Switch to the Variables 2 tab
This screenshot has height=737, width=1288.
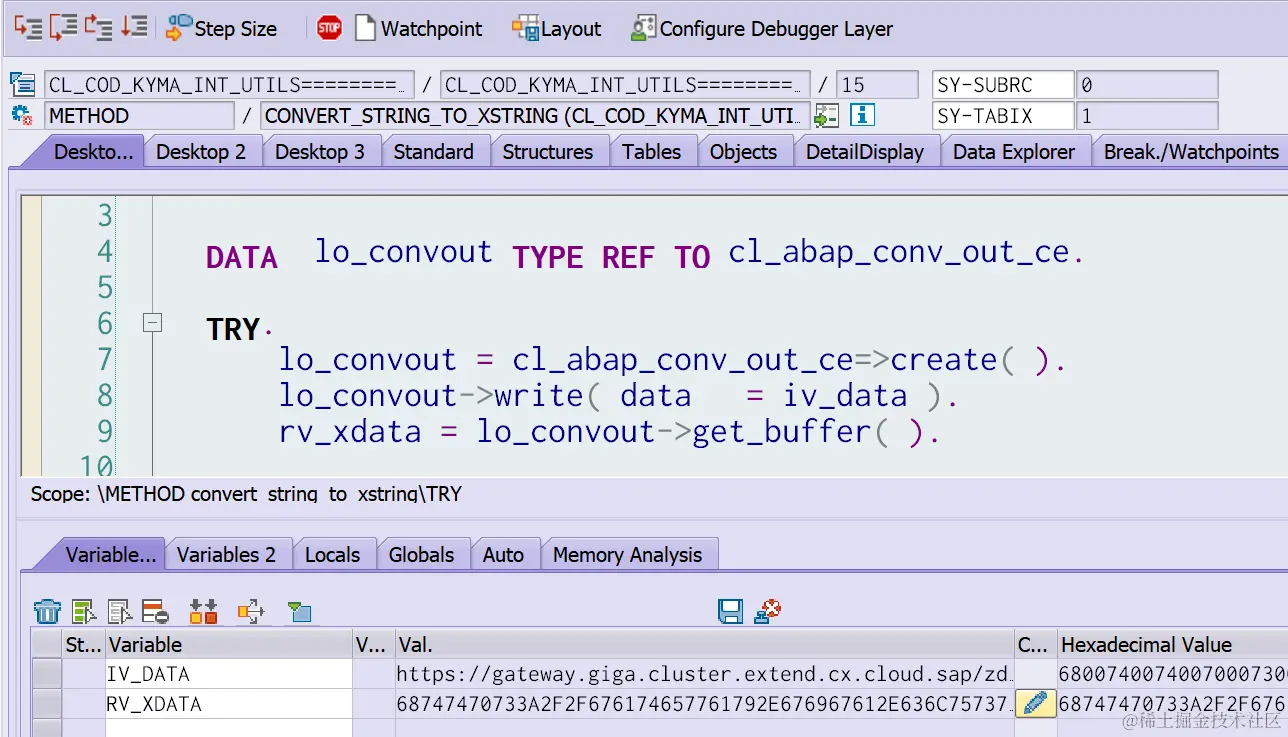226,555
